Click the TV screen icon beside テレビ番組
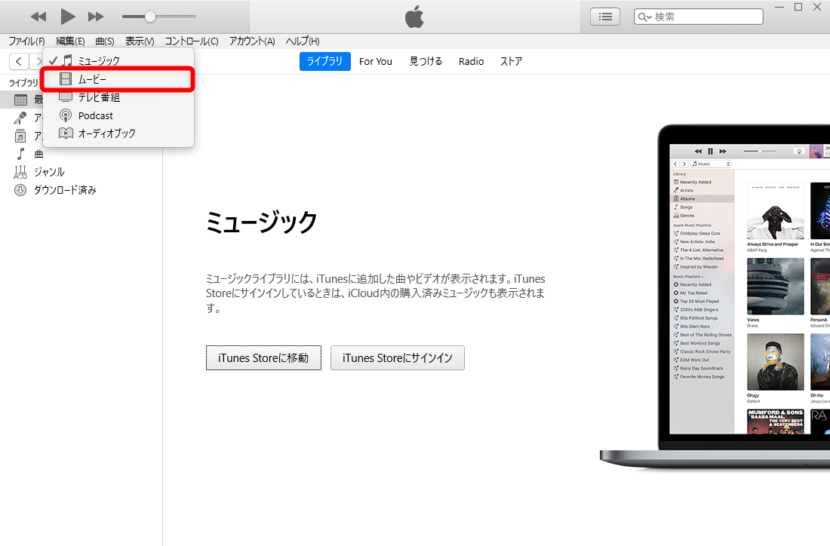830x546 pixels. click(x=66, y=97)
